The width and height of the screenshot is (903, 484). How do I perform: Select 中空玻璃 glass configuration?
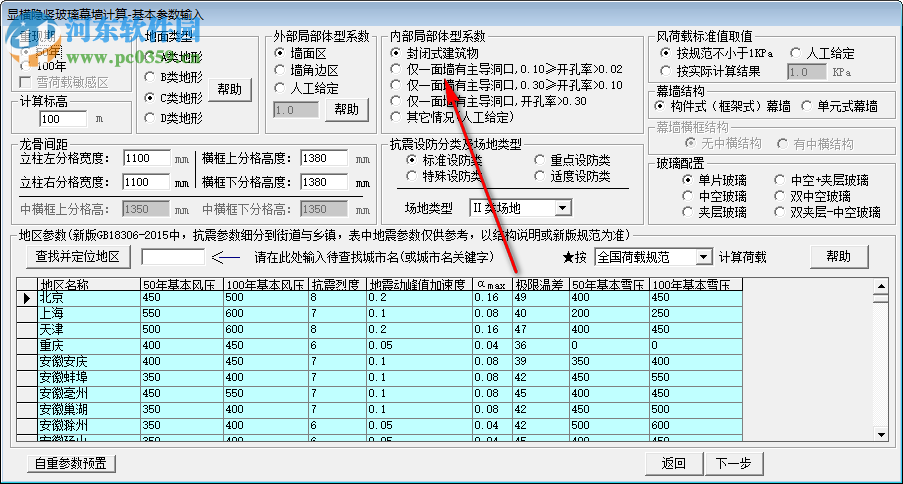click(x=715, y=196)
